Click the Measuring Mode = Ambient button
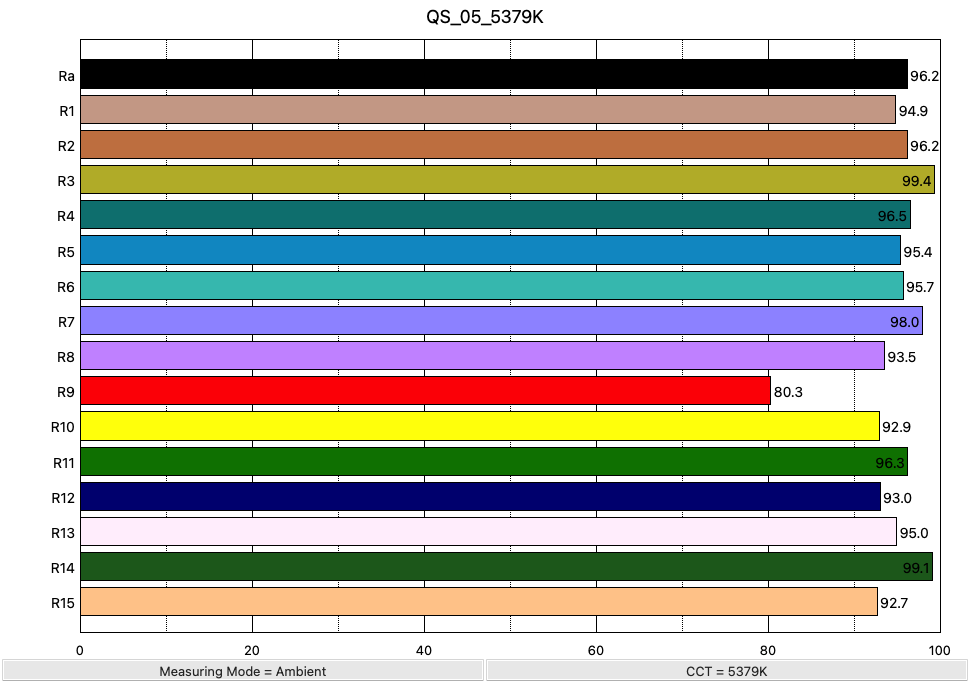 click(242, 671)
